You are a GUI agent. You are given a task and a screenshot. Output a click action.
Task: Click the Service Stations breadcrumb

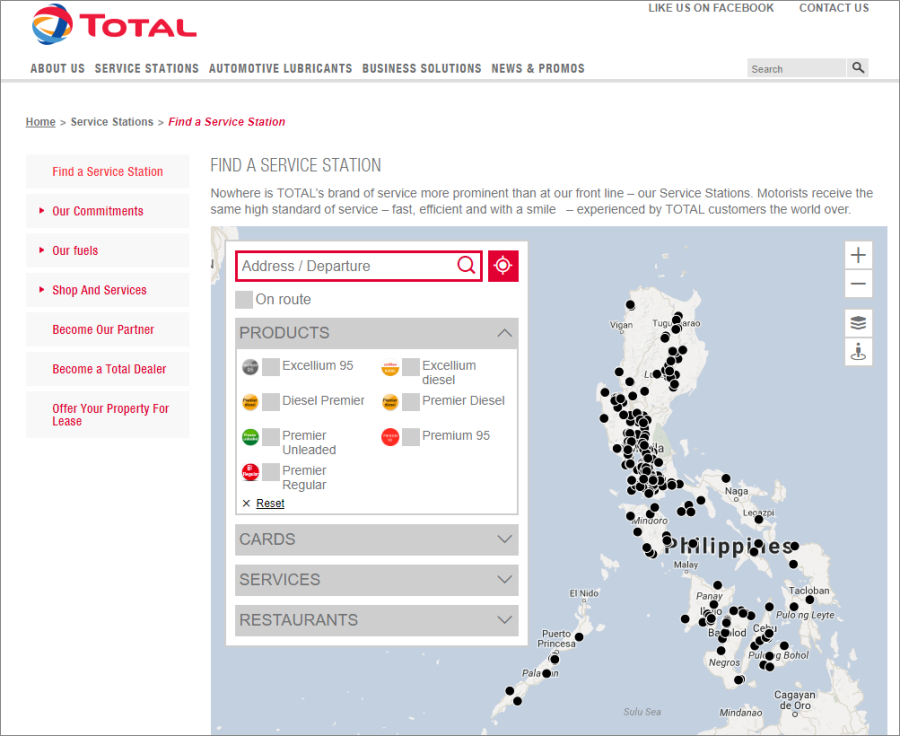coord(112,122)
